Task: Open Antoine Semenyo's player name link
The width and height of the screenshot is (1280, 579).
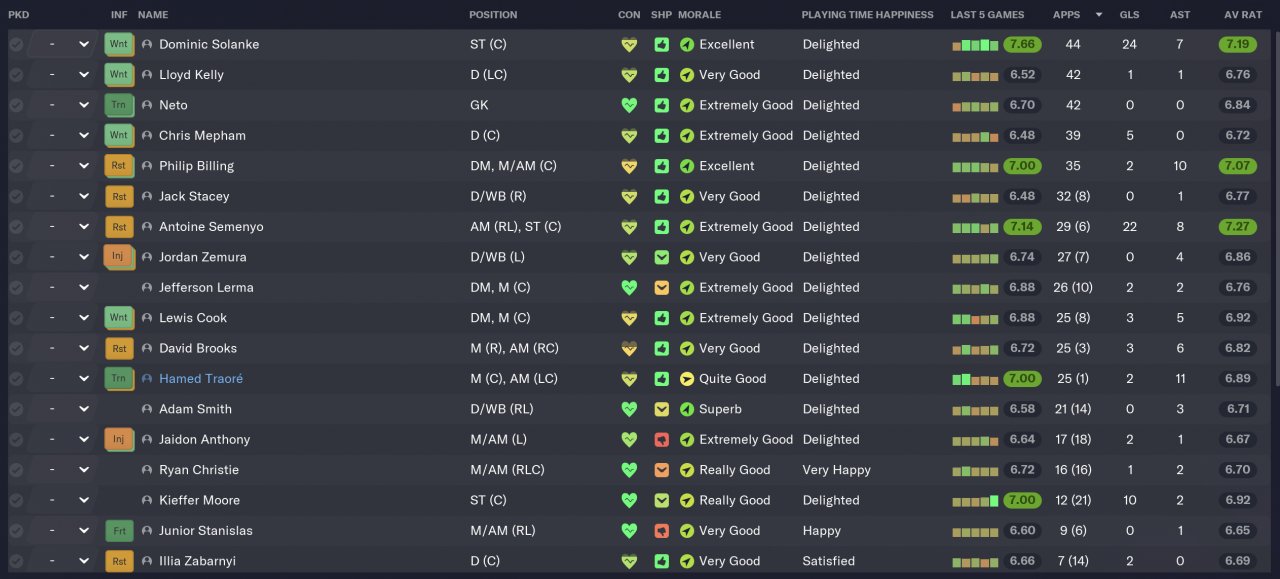Action: tap(211, 227)
